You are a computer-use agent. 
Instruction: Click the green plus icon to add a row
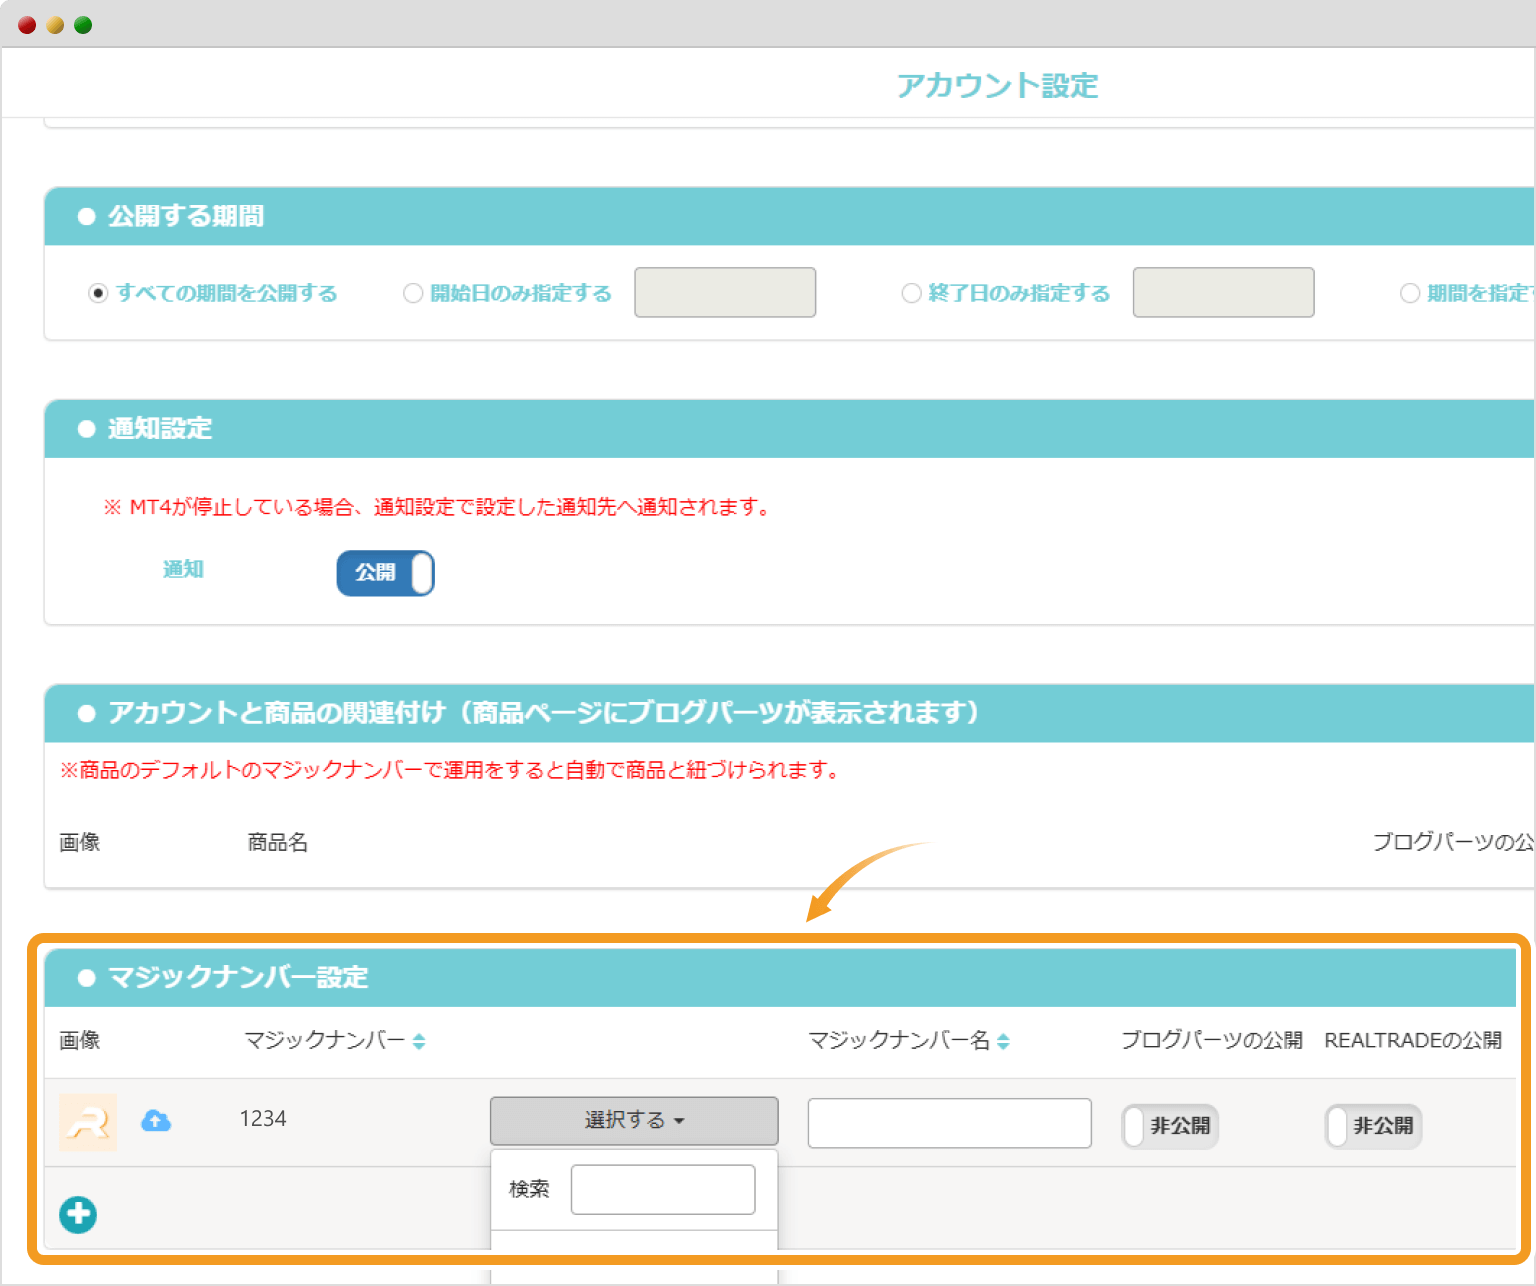pyautogui.click(x=77, y=1214)
